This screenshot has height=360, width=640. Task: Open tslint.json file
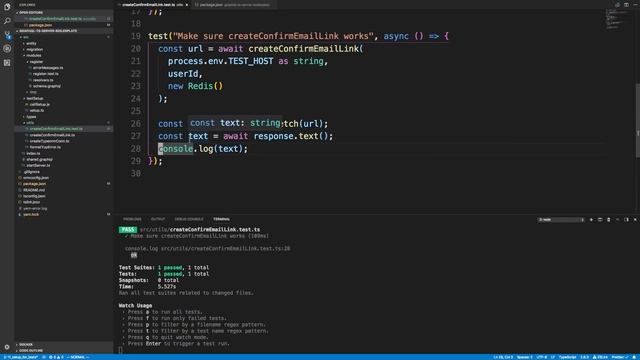(31, 202)
